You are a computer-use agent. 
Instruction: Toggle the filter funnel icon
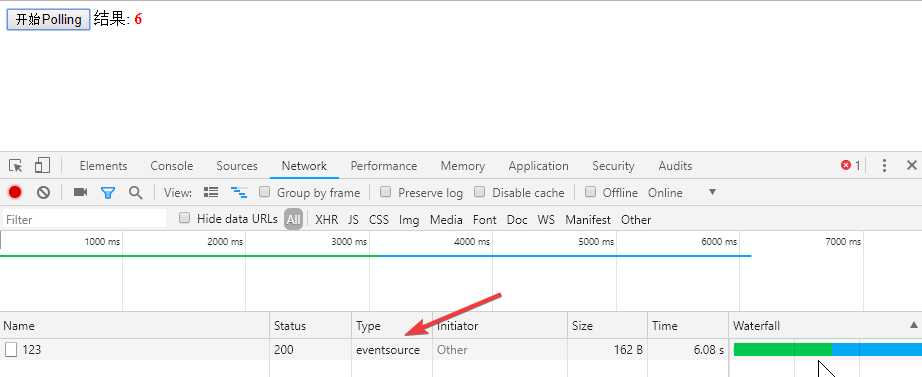(108, 192)
